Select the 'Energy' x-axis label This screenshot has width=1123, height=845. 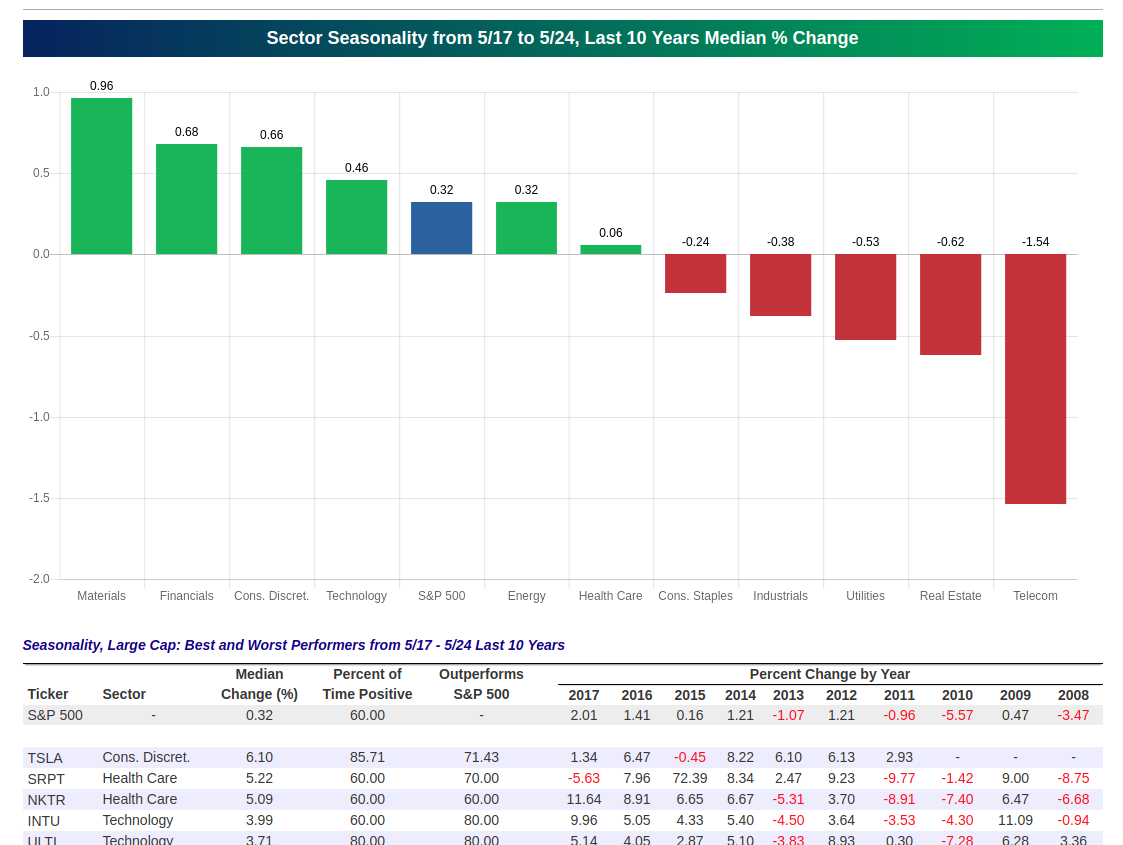click(x=526, y=596)
